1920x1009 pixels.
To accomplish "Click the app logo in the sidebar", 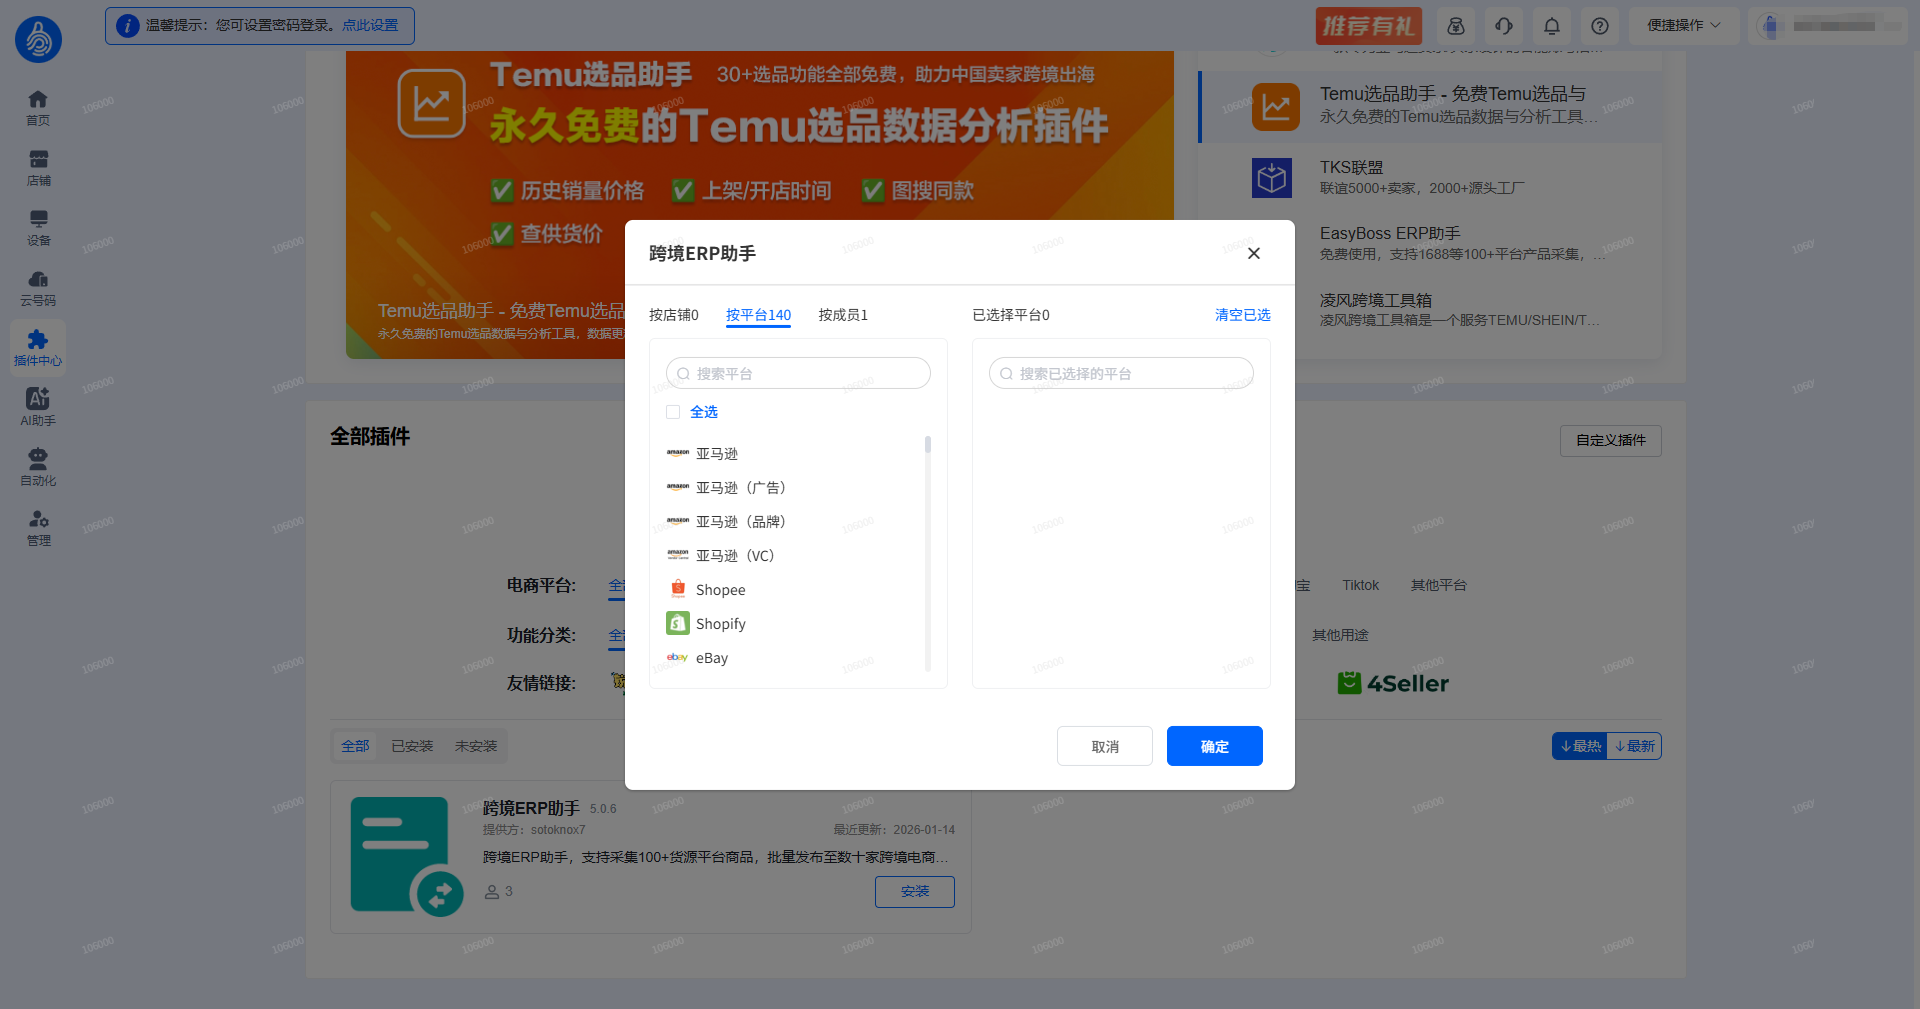I will coord(38,39).
